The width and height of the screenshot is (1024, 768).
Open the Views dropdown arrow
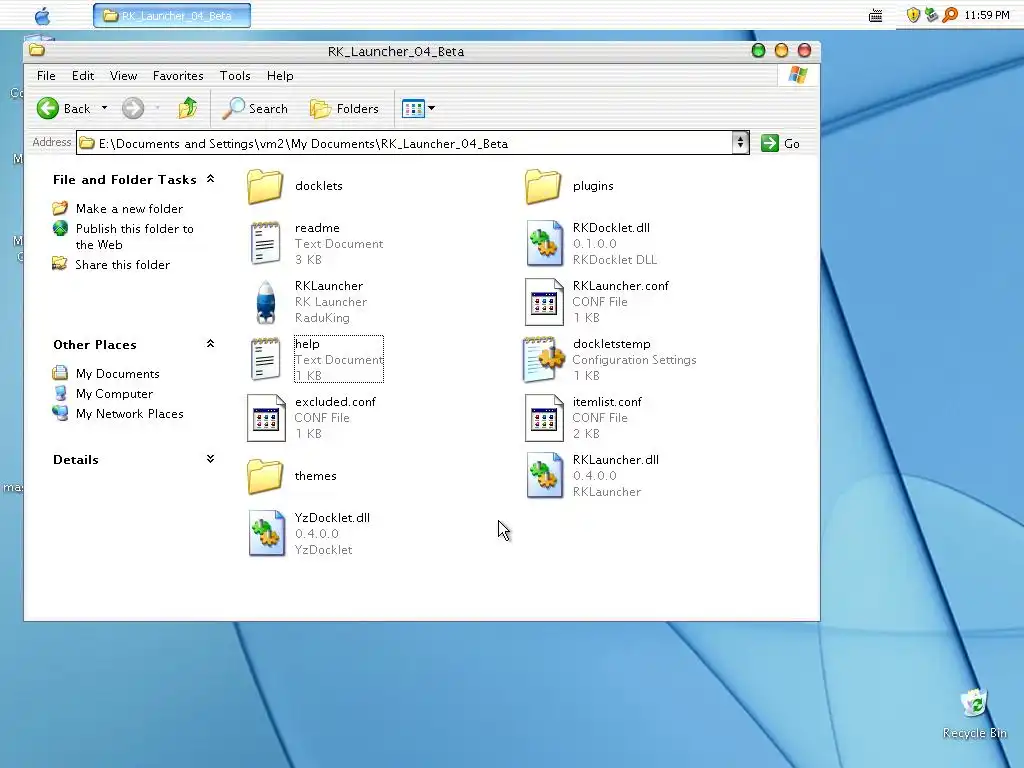click(432, 108)
